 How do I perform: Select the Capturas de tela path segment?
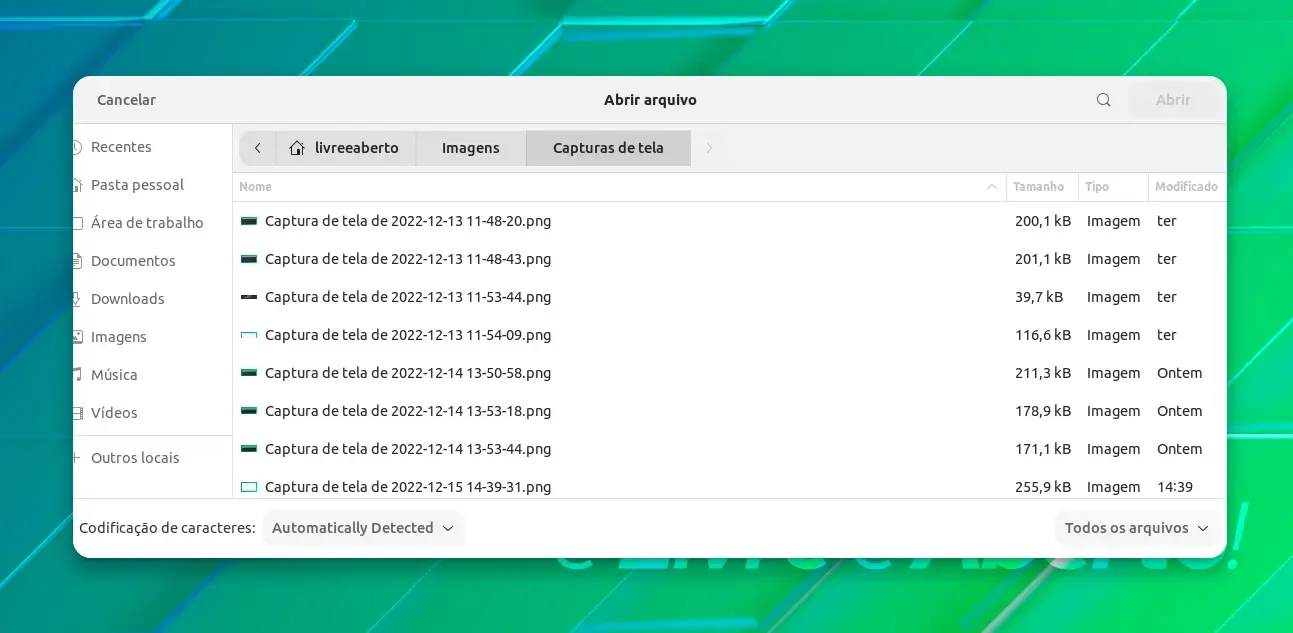point(608,148)
